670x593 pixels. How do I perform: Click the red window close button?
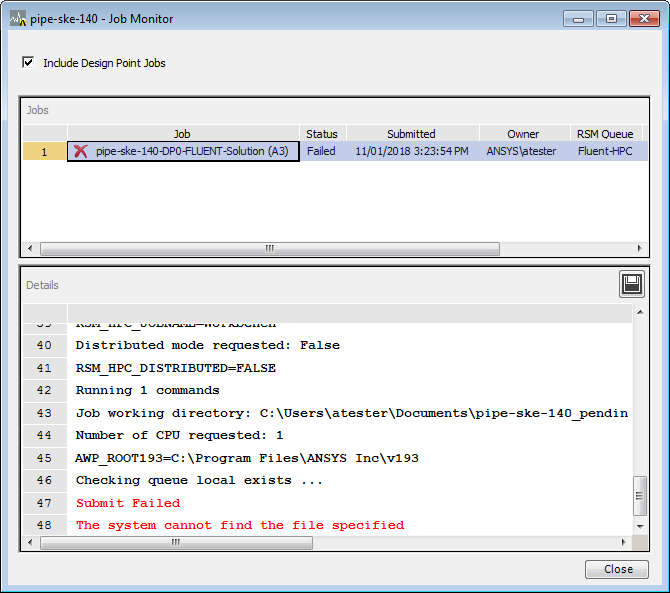(644, 19)
